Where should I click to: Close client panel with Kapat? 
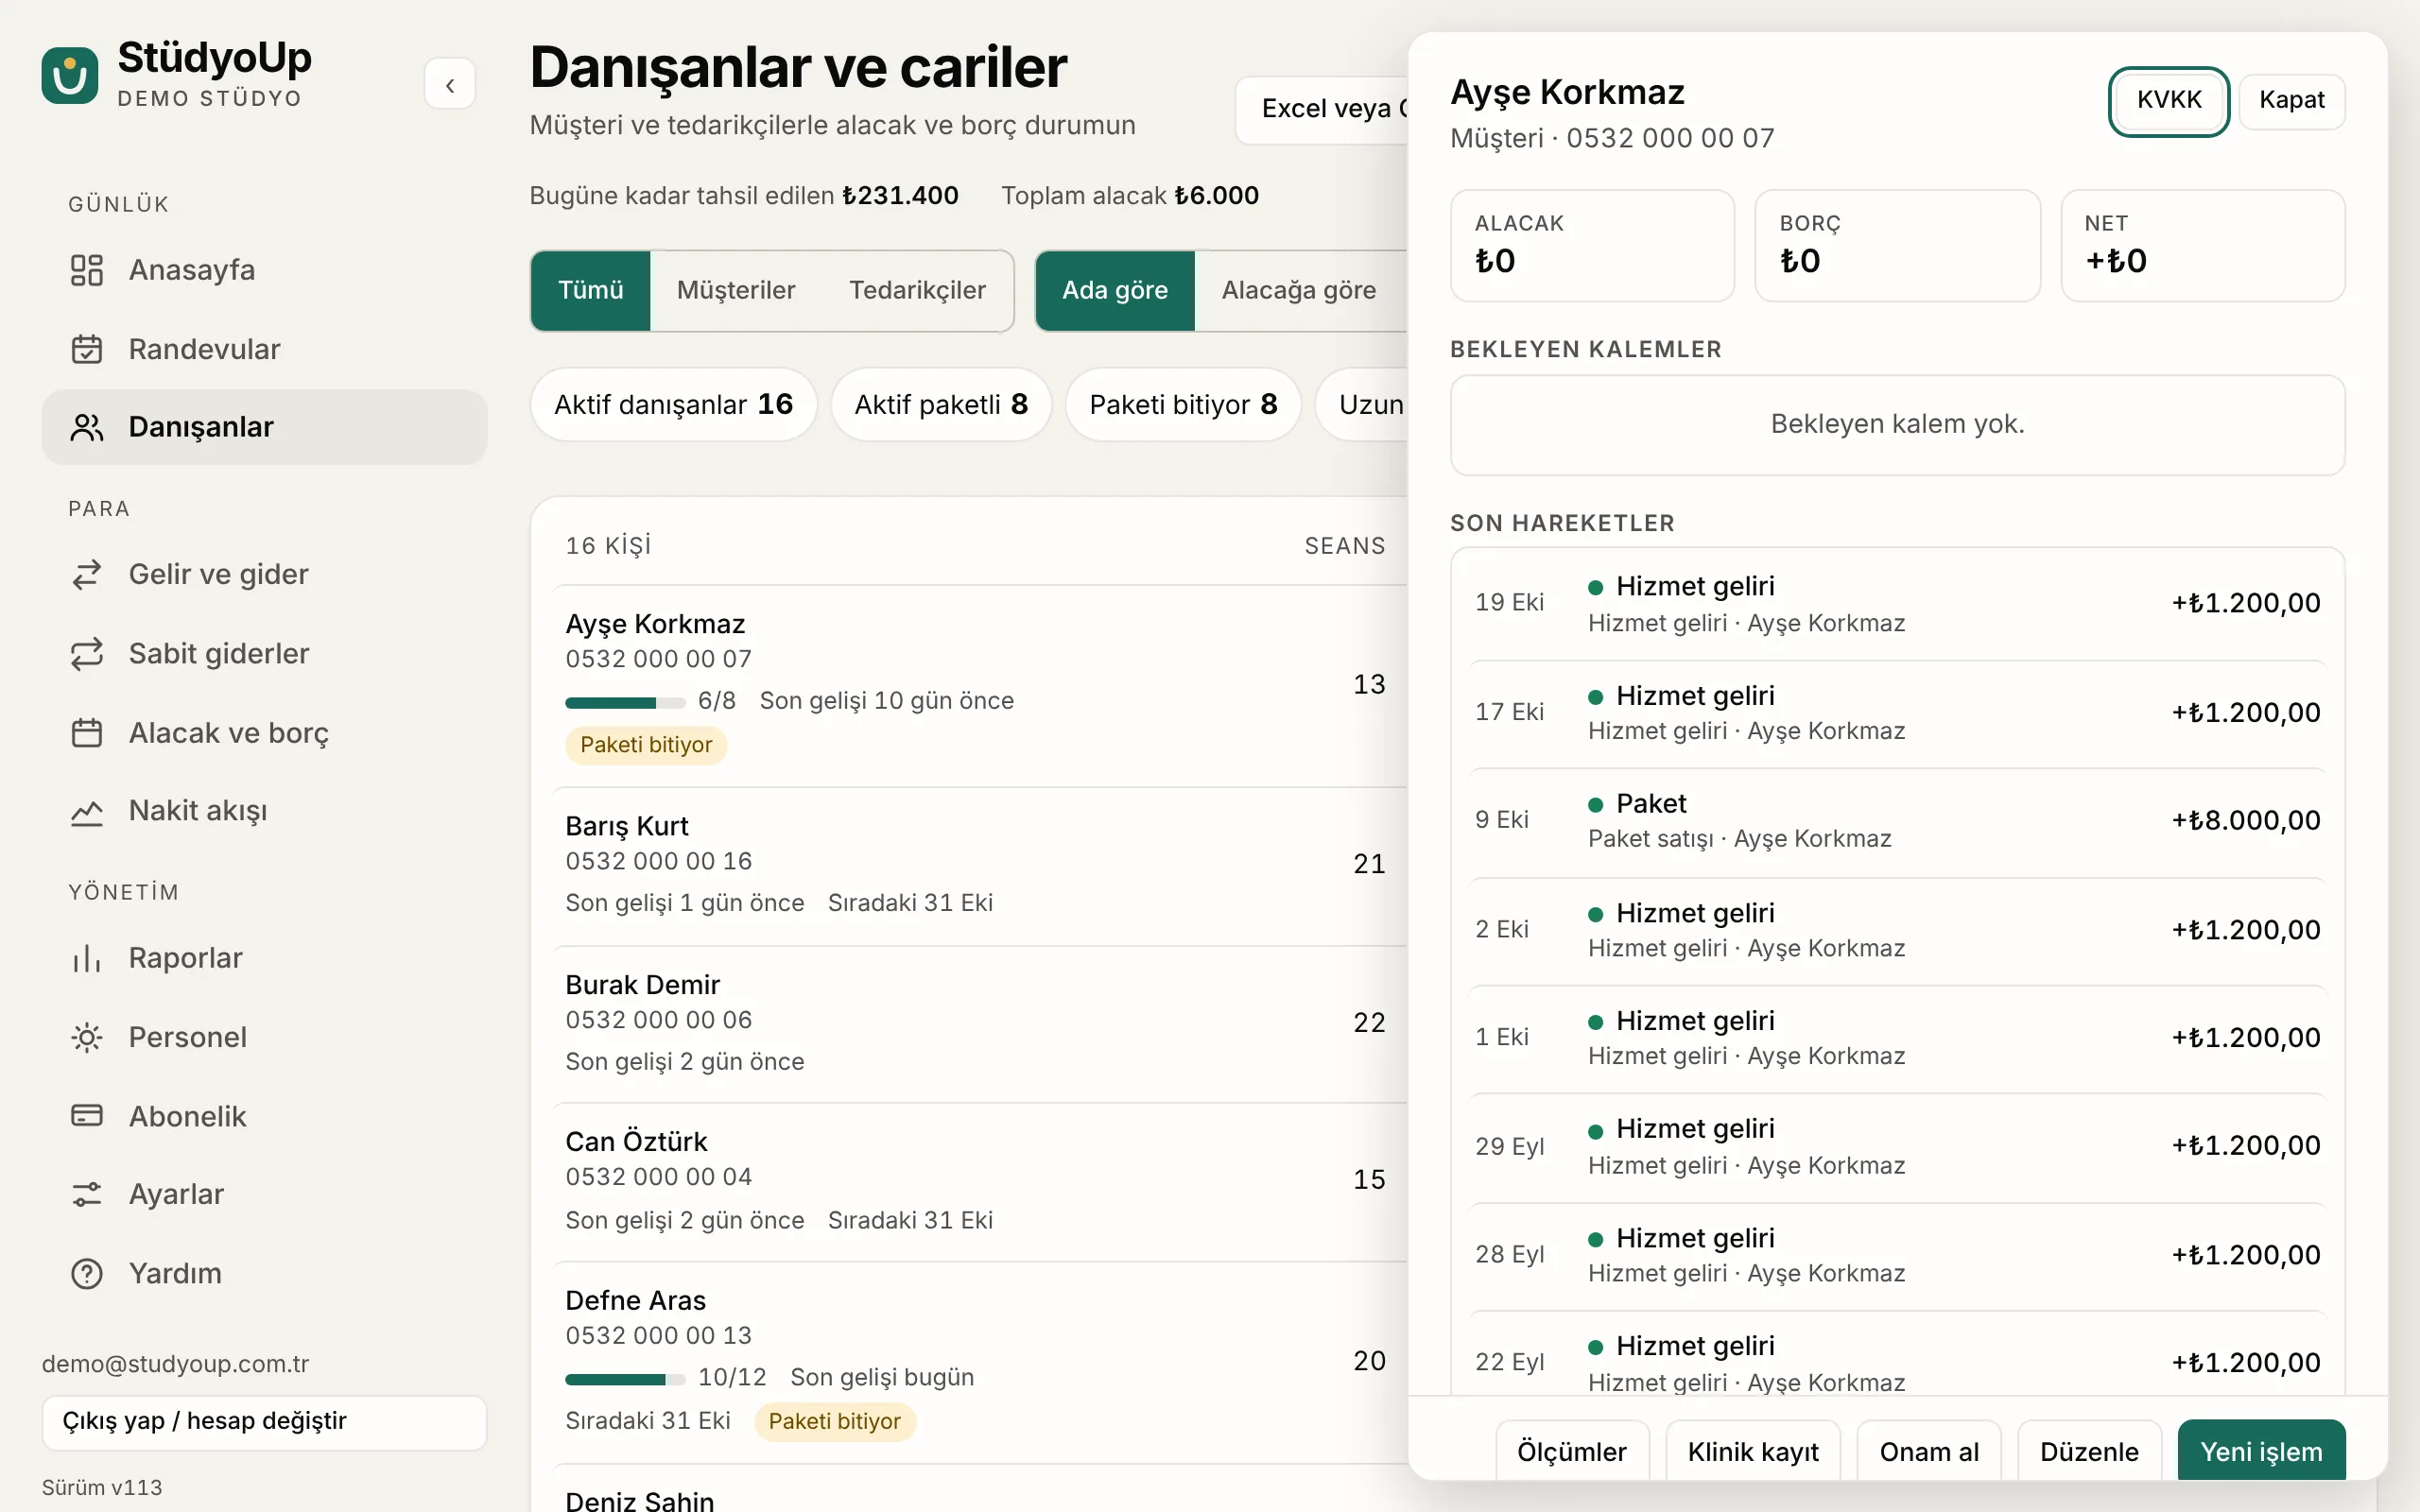(x=2291, y=100)
